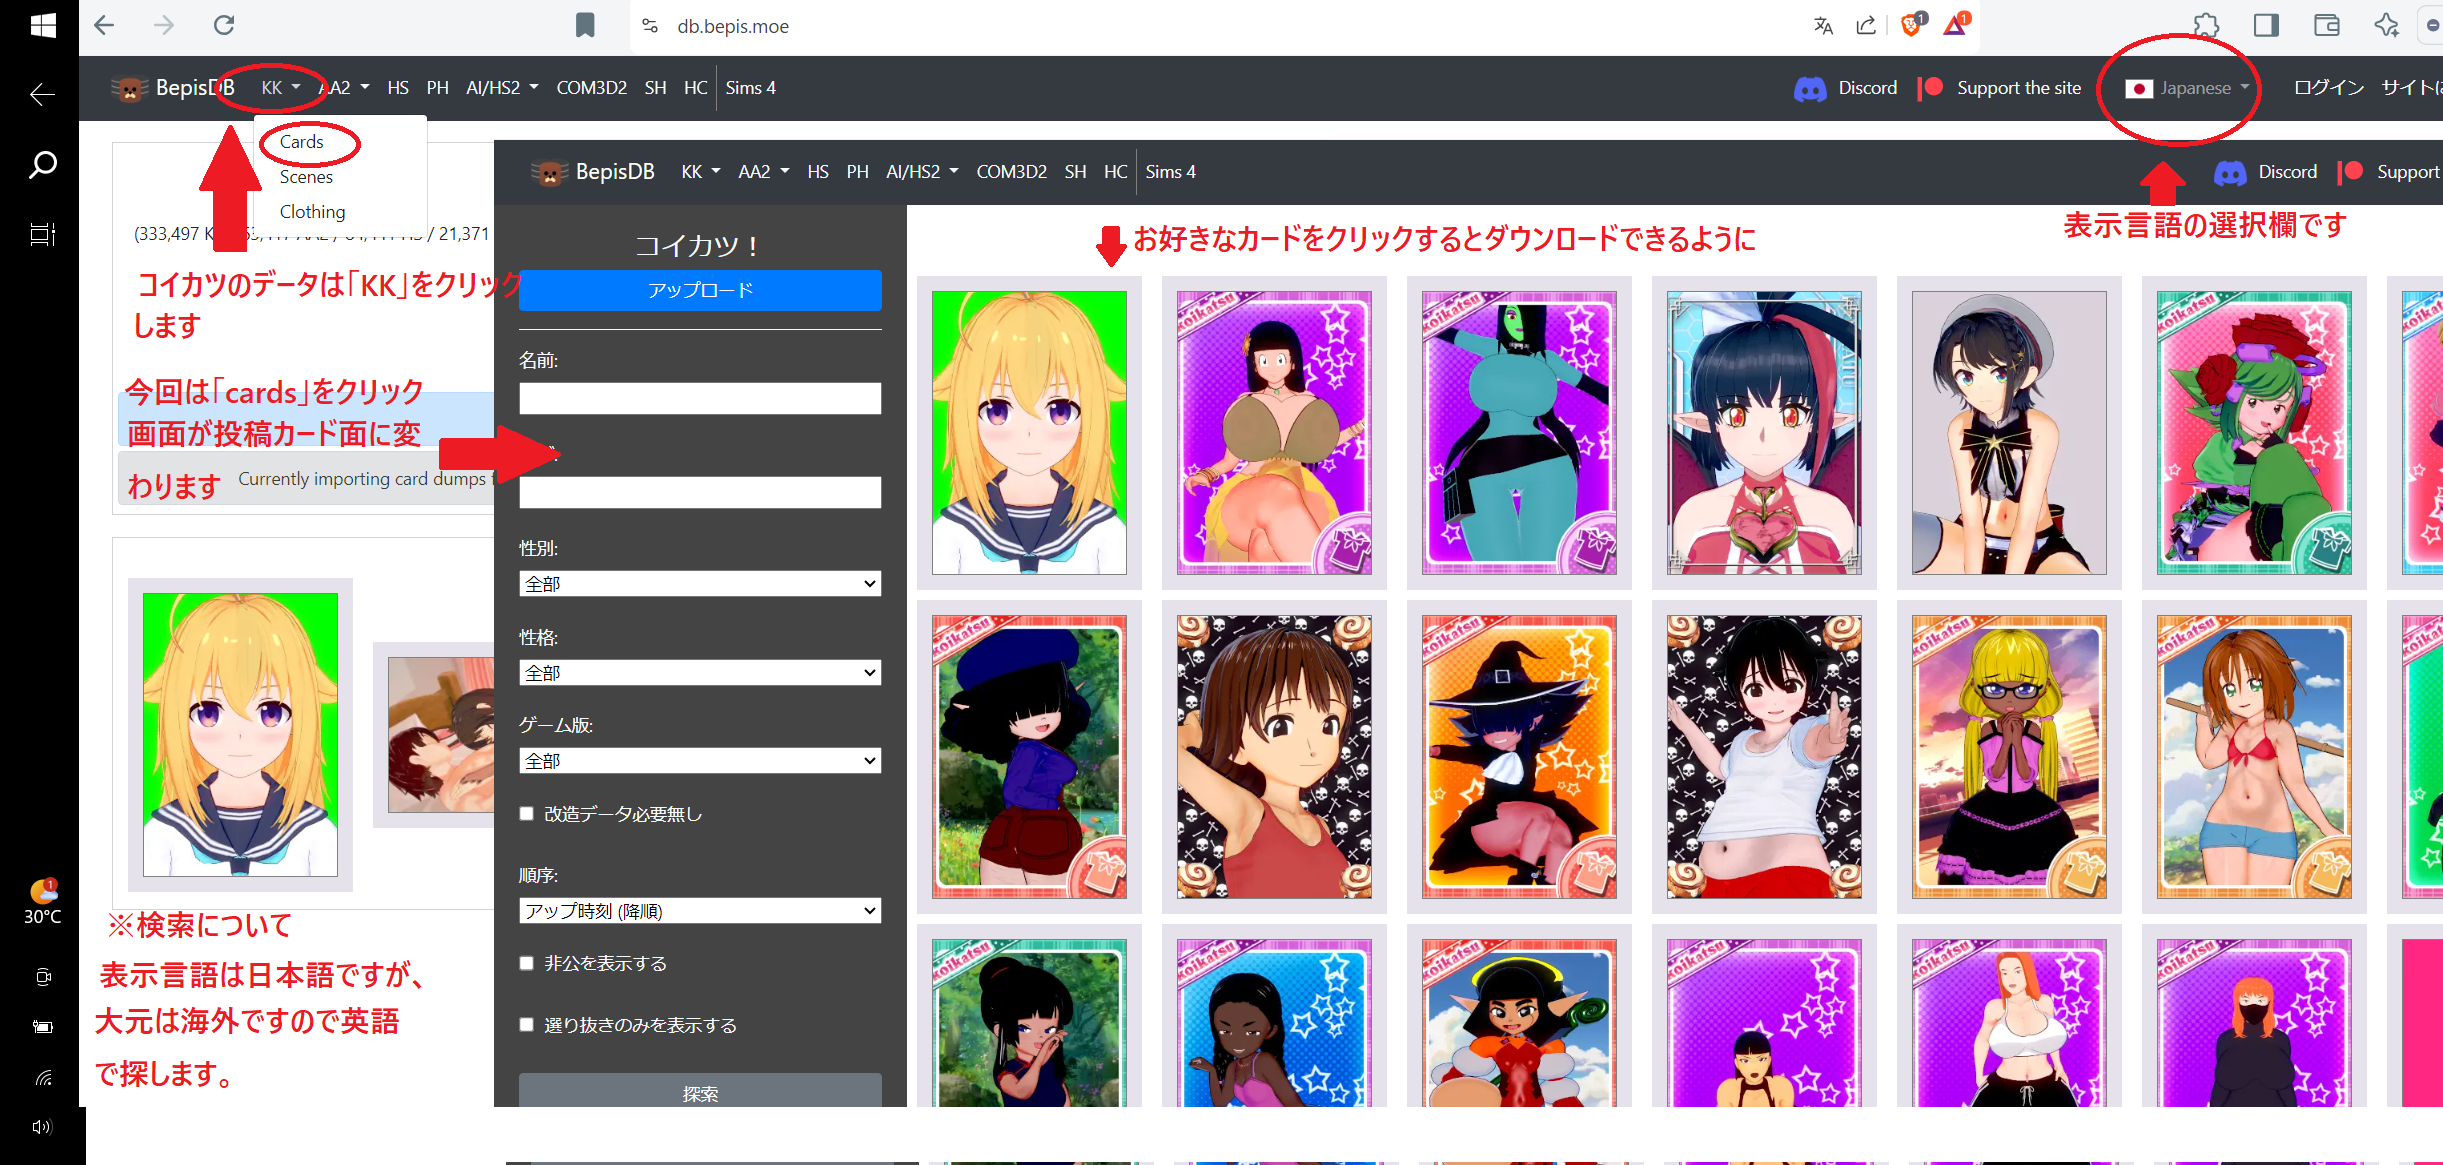
Task: Reload the db.bepis.moe page
Action: point(224,25)
